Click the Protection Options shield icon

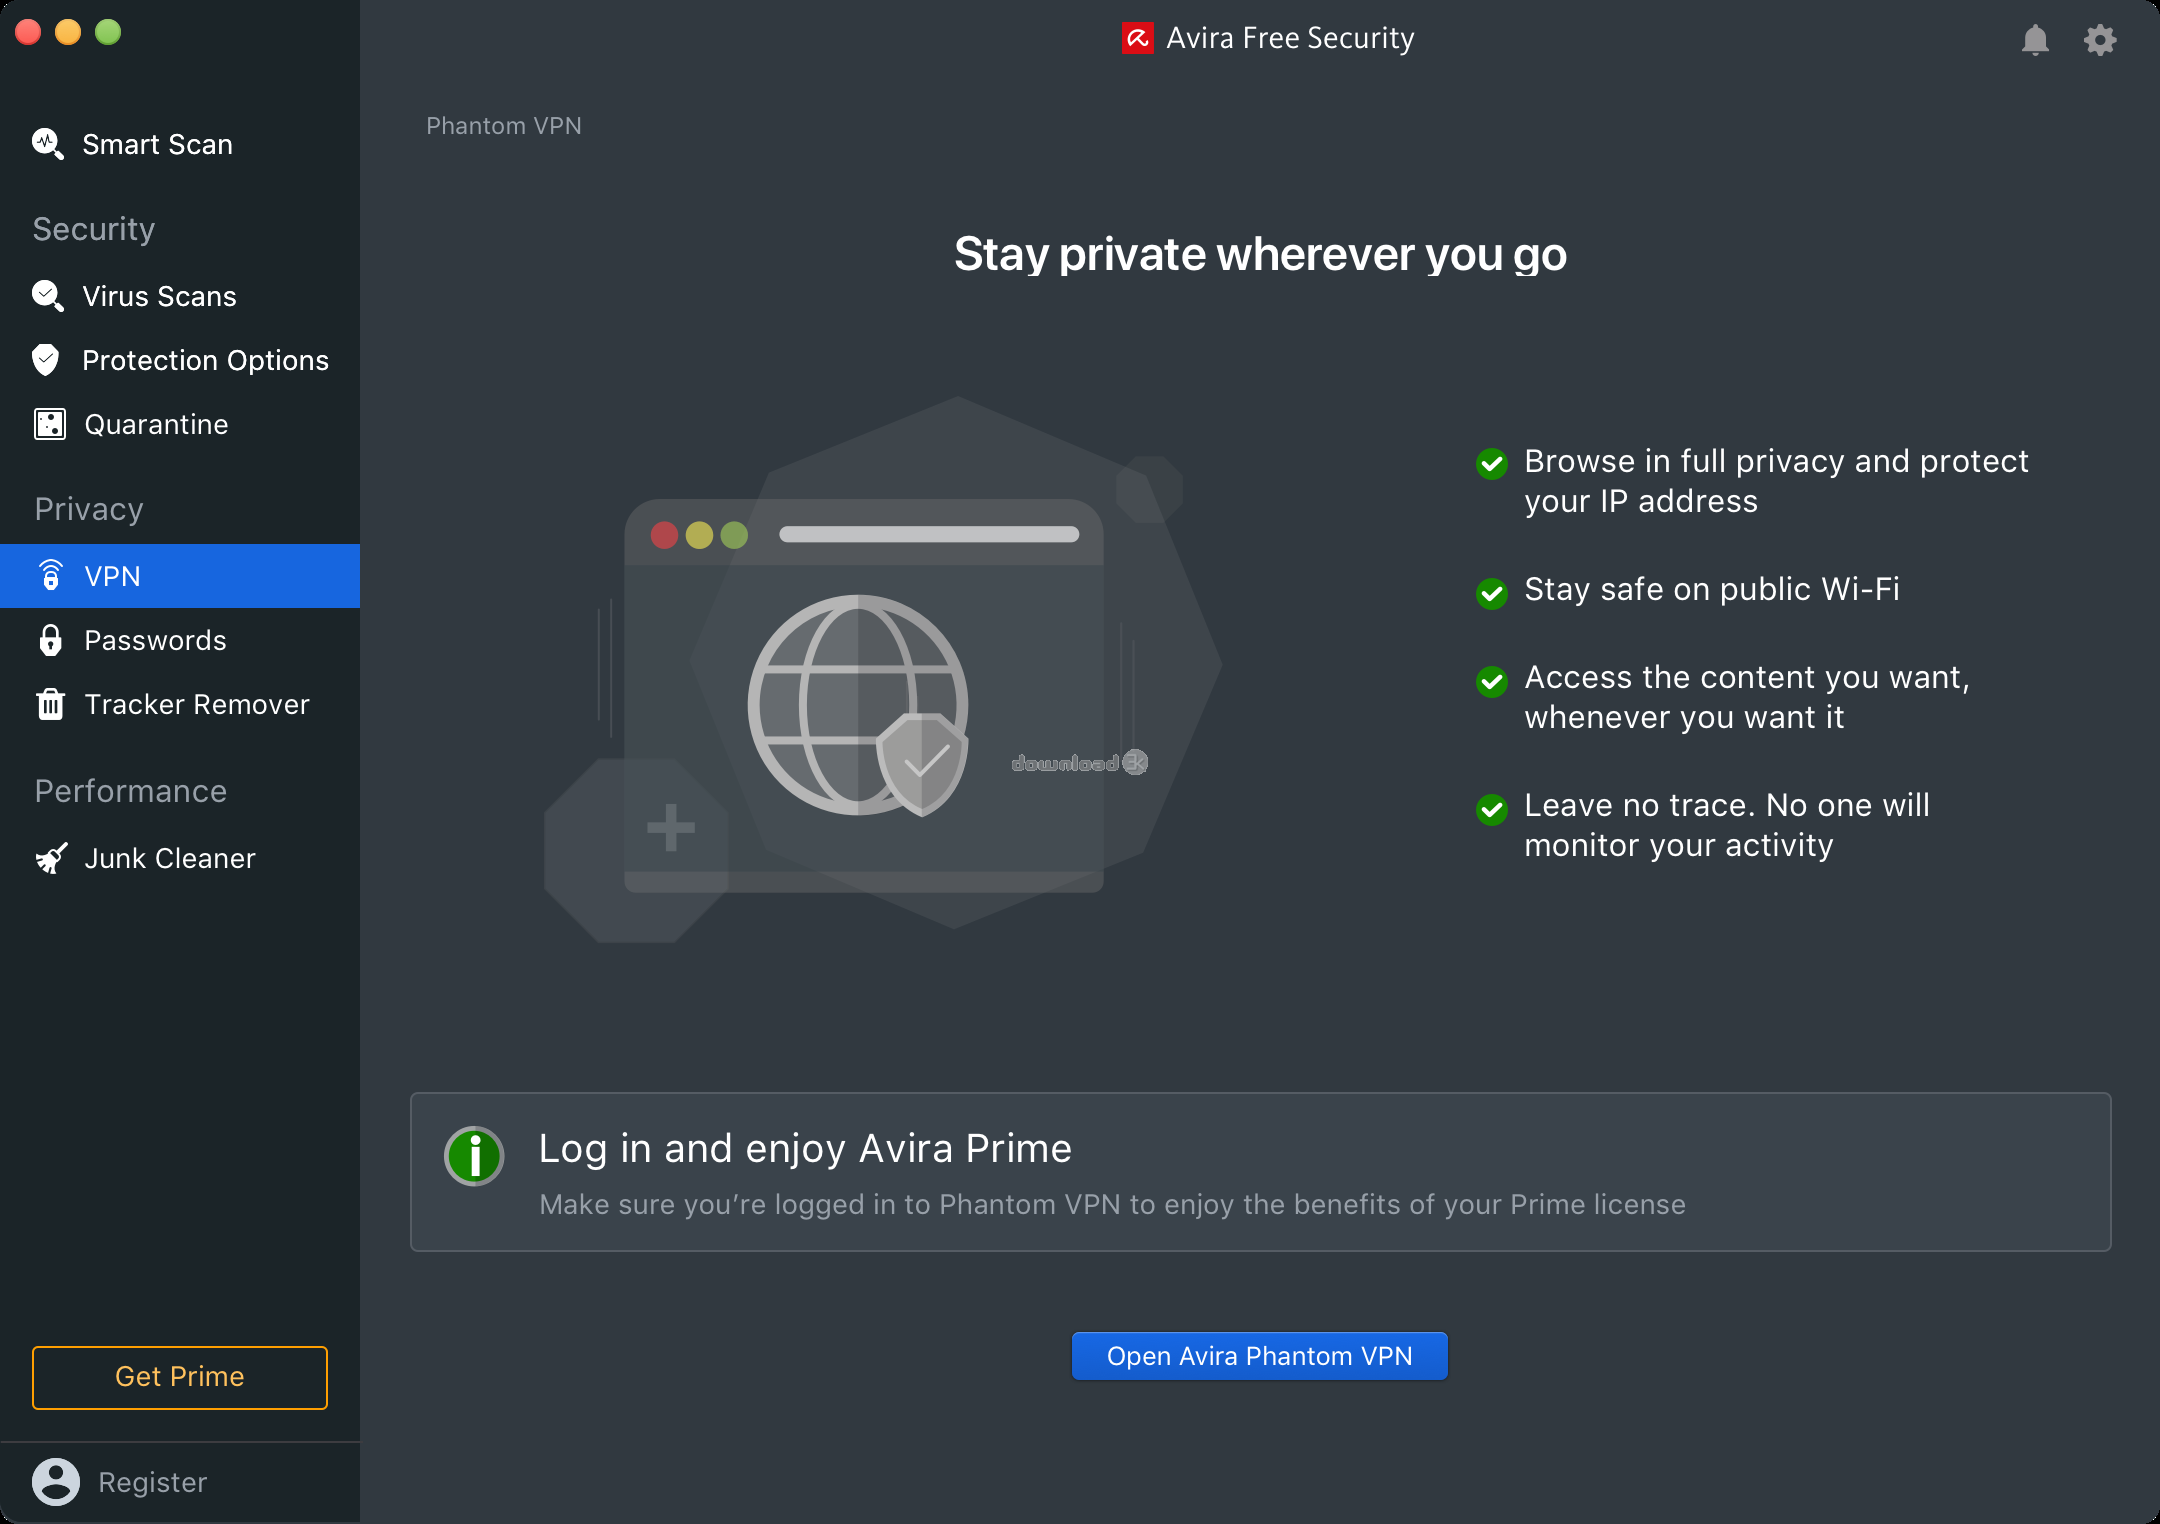46,360
